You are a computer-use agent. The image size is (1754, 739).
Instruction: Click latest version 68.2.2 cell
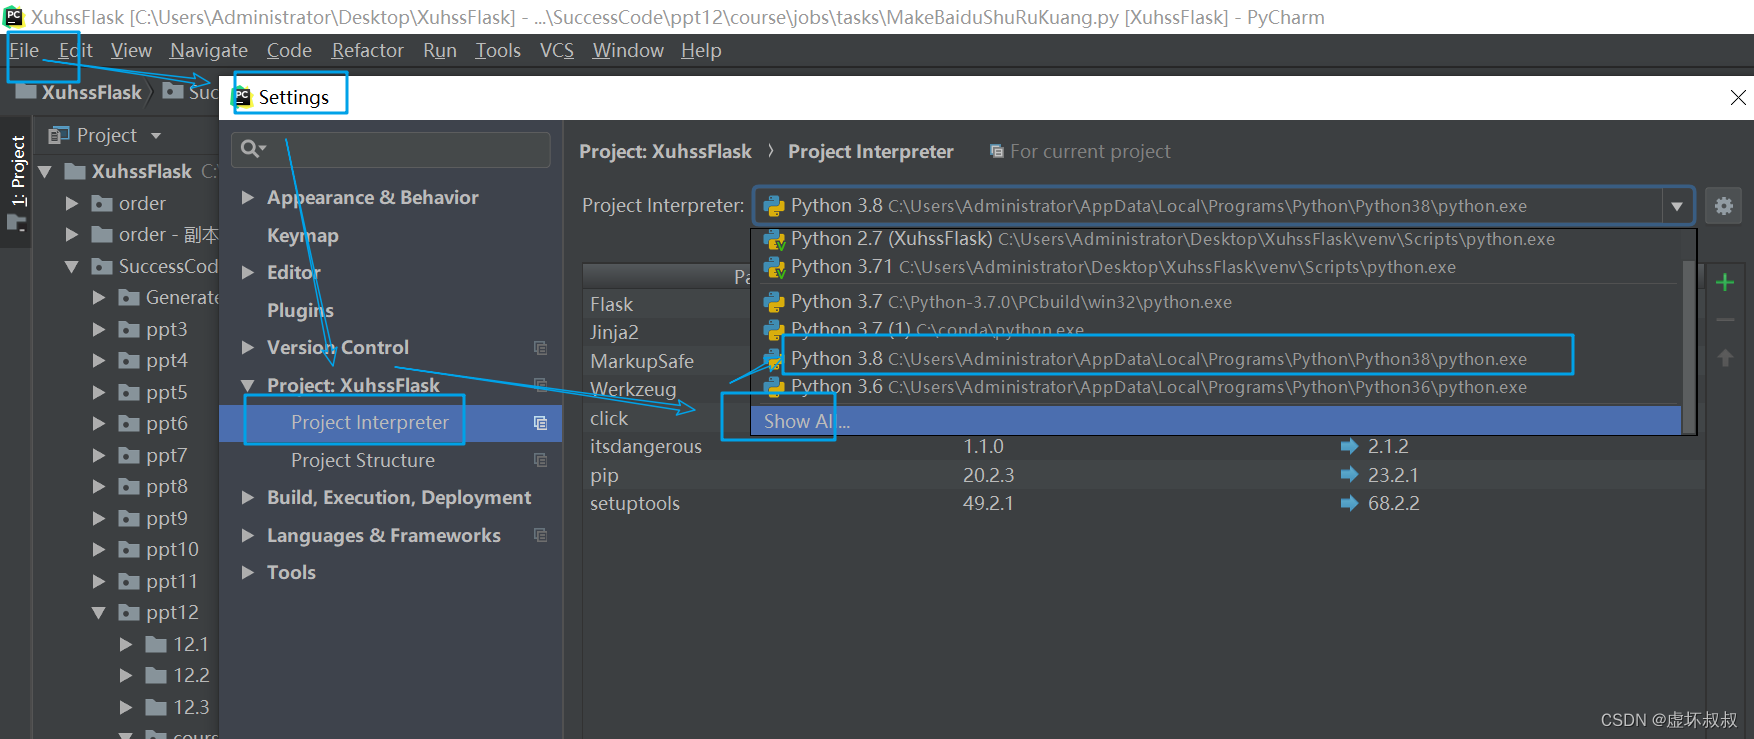coord(1393,503)
